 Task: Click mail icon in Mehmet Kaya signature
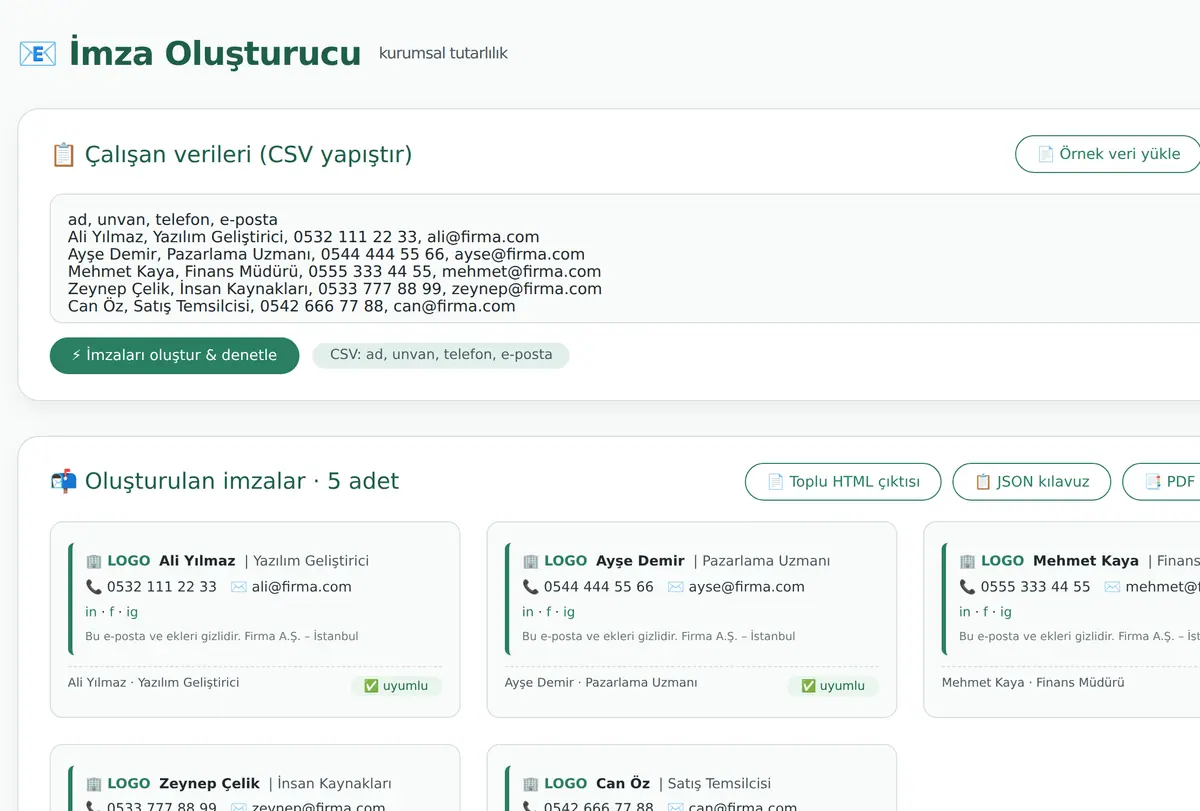(1113, 587)
